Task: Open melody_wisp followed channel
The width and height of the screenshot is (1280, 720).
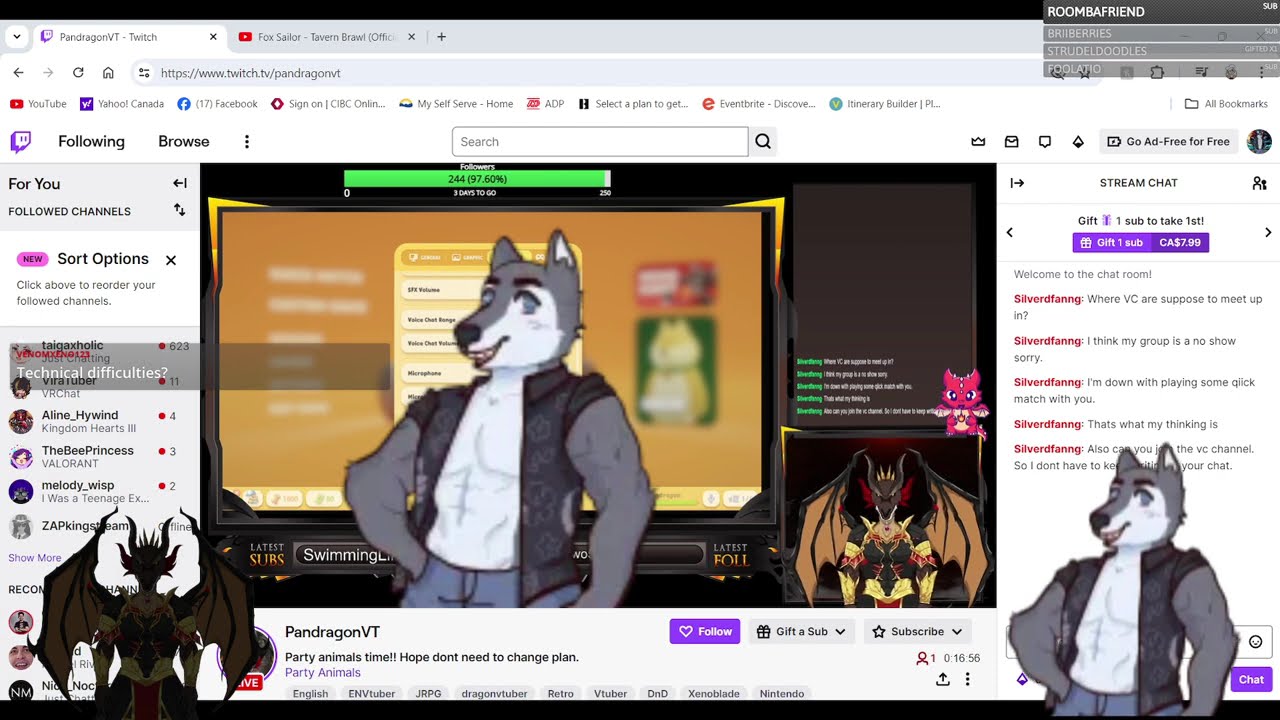Action: 100,491
